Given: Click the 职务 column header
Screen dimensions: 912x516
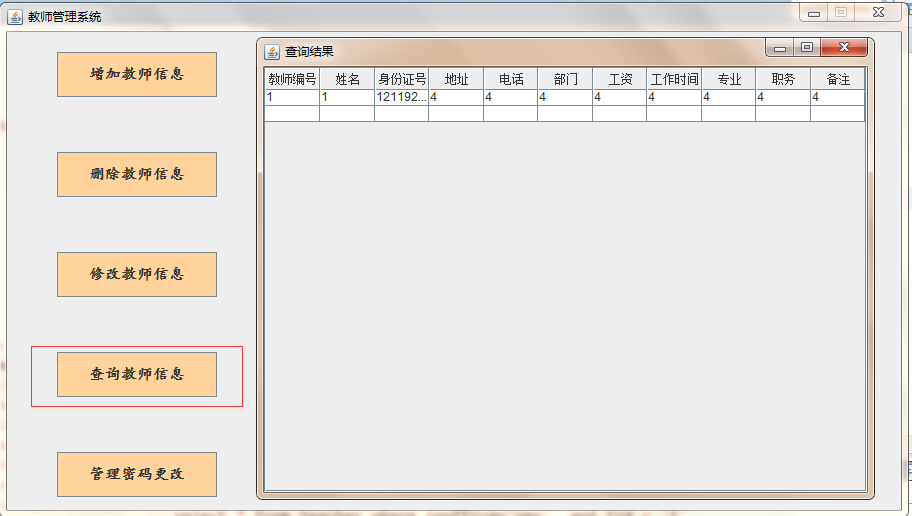Looking at the screenshot, I should [783, 79].
